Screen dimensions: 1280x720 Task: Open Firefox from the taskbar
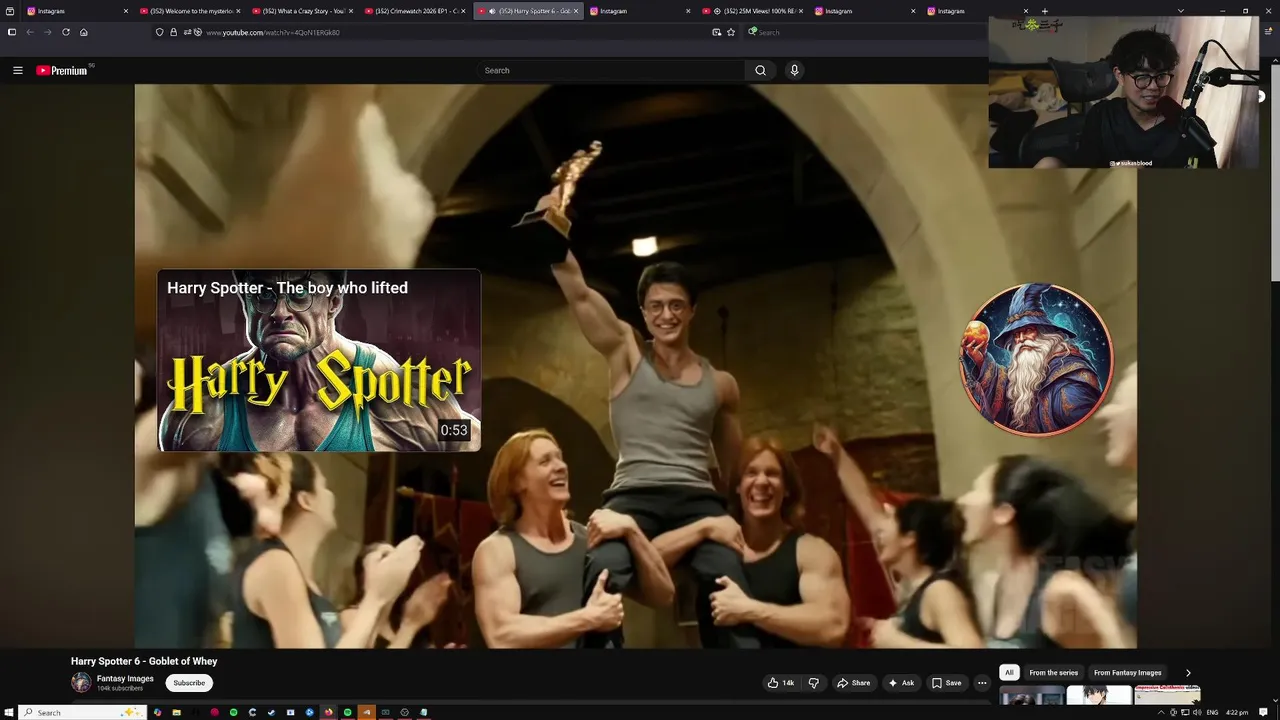328,712
